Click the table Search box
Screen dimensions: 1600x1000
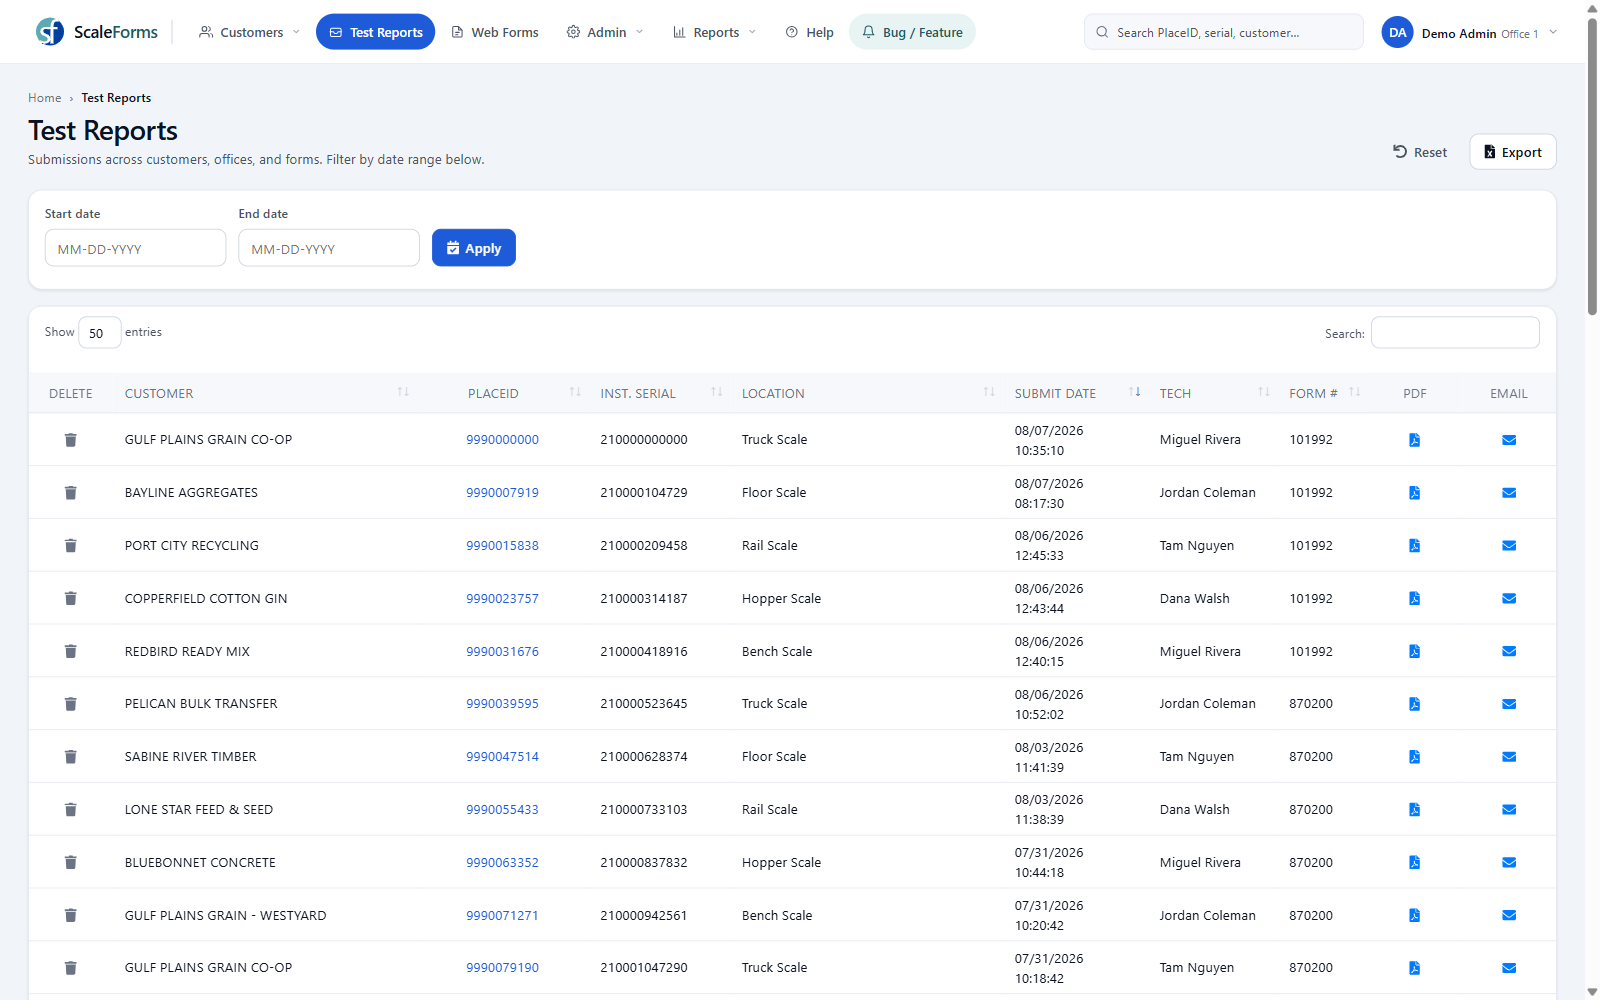tap(1455, 333)
